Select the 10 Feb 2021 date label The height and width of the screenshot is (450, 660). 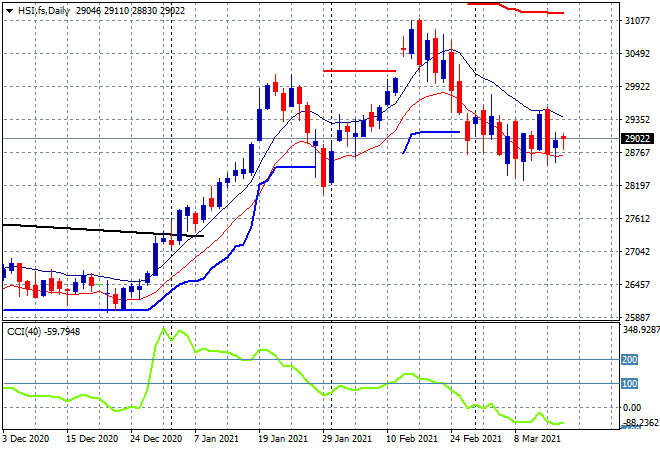pyautogui.click(x=412, y=439)
